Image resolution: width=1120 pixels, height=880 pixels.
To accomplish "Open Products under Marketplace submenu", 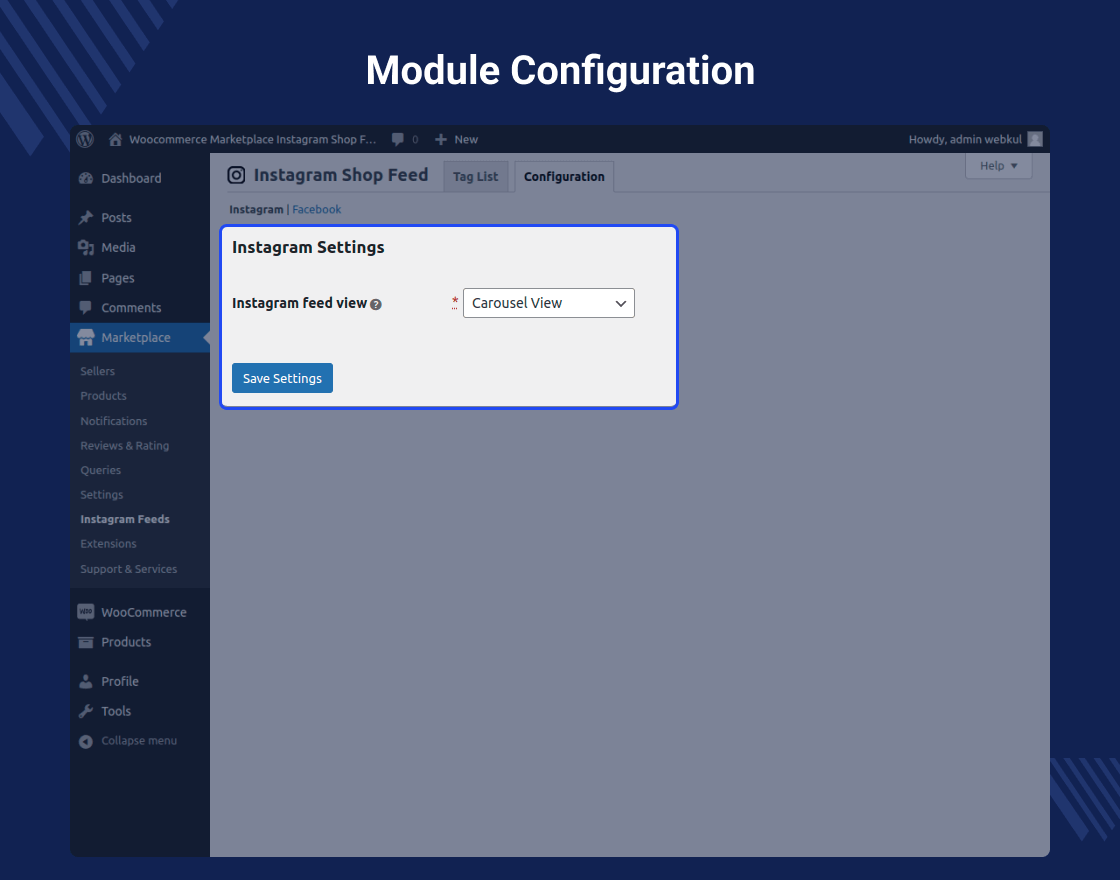I will point(104,396).
